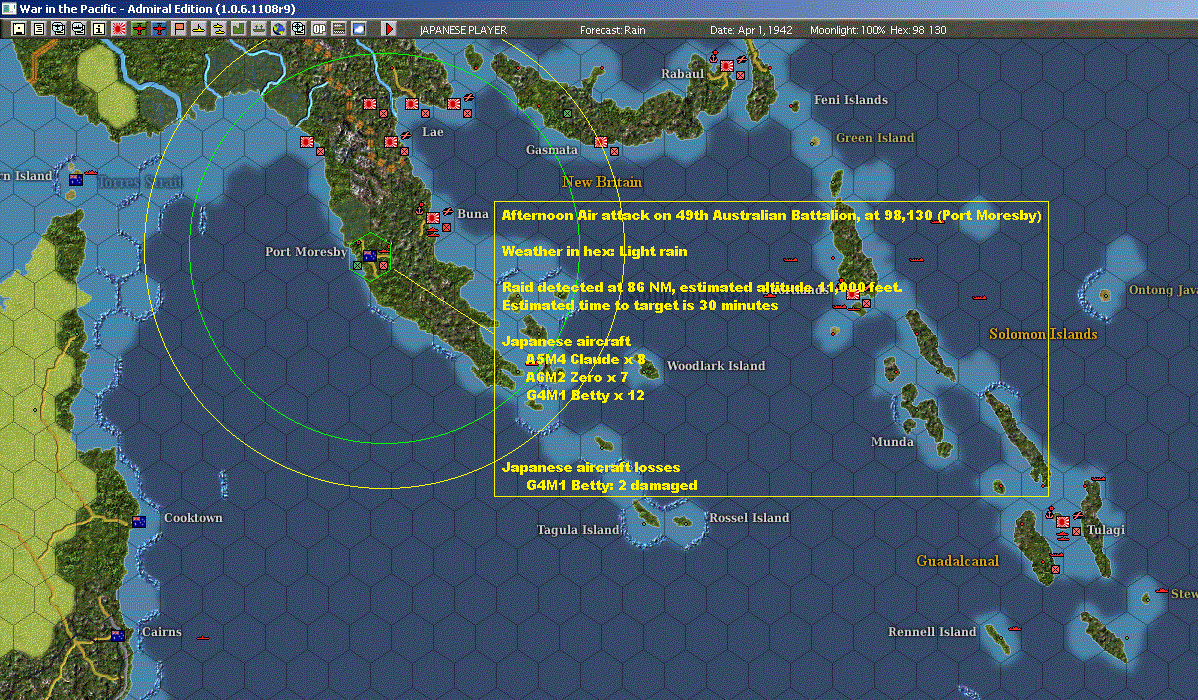The image size is (1198, 700).
Task: Open the document report toolbar icon
Action: [39, 29]
